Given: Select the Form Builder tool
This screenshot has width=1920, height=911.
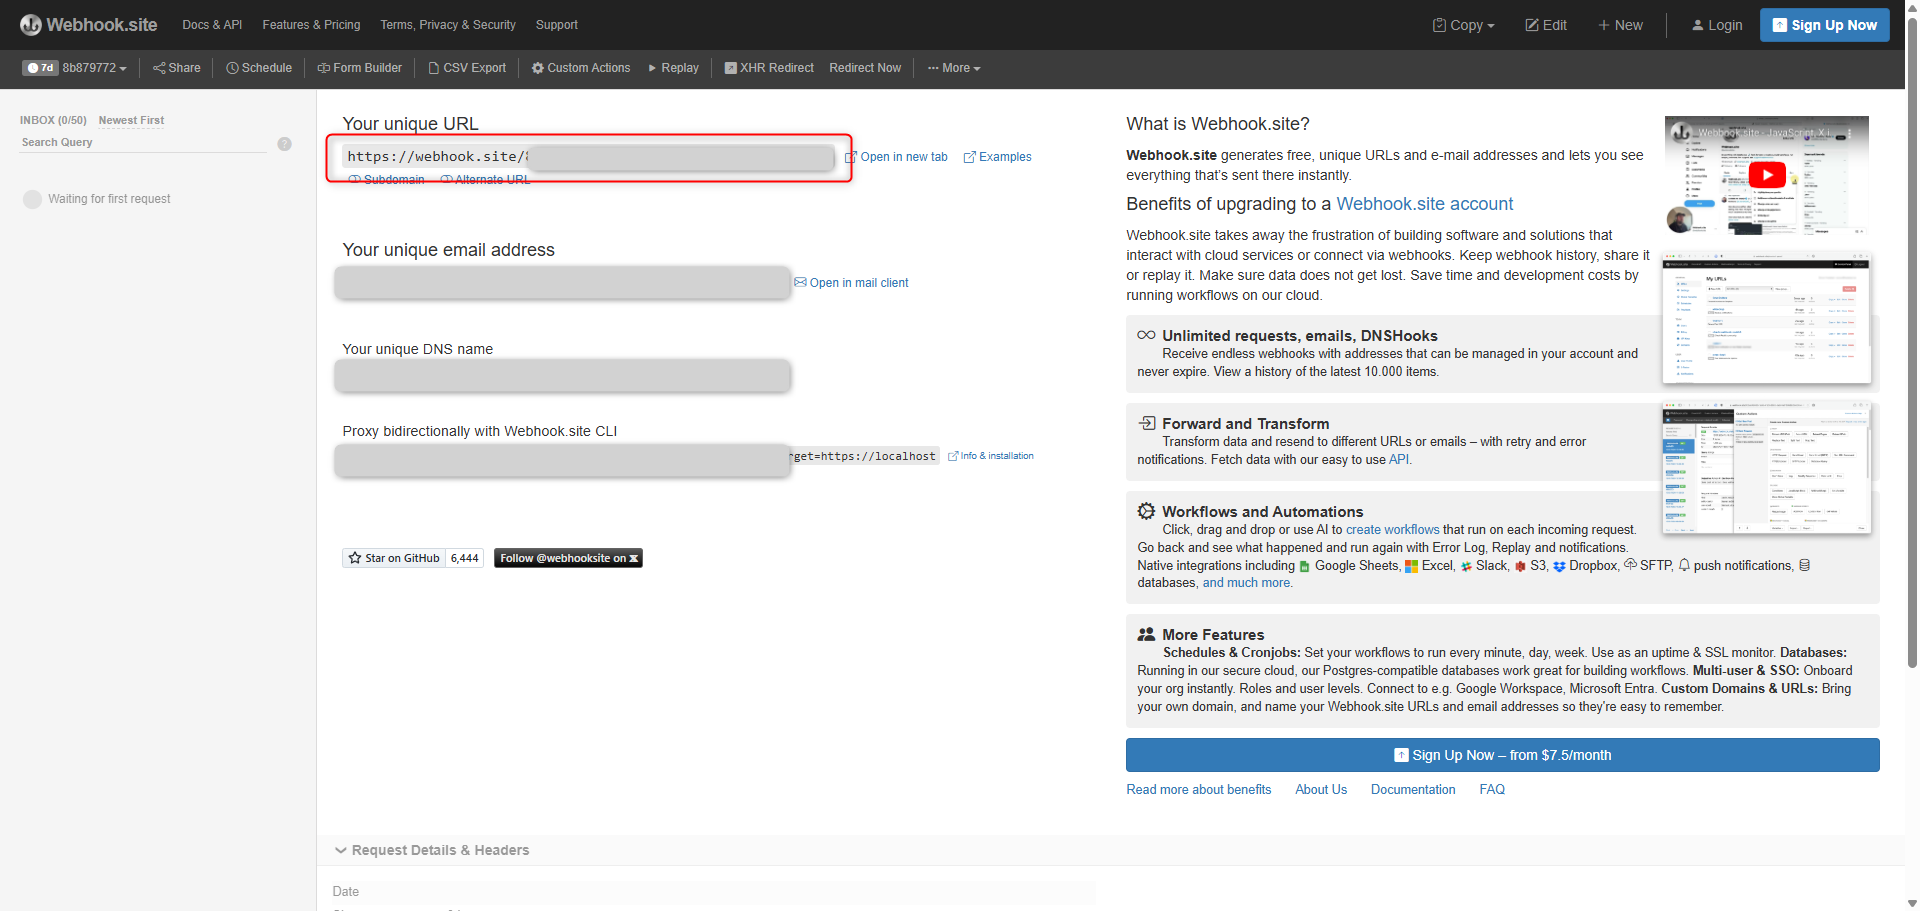Looking at the screenshot, I should point(359,68).
